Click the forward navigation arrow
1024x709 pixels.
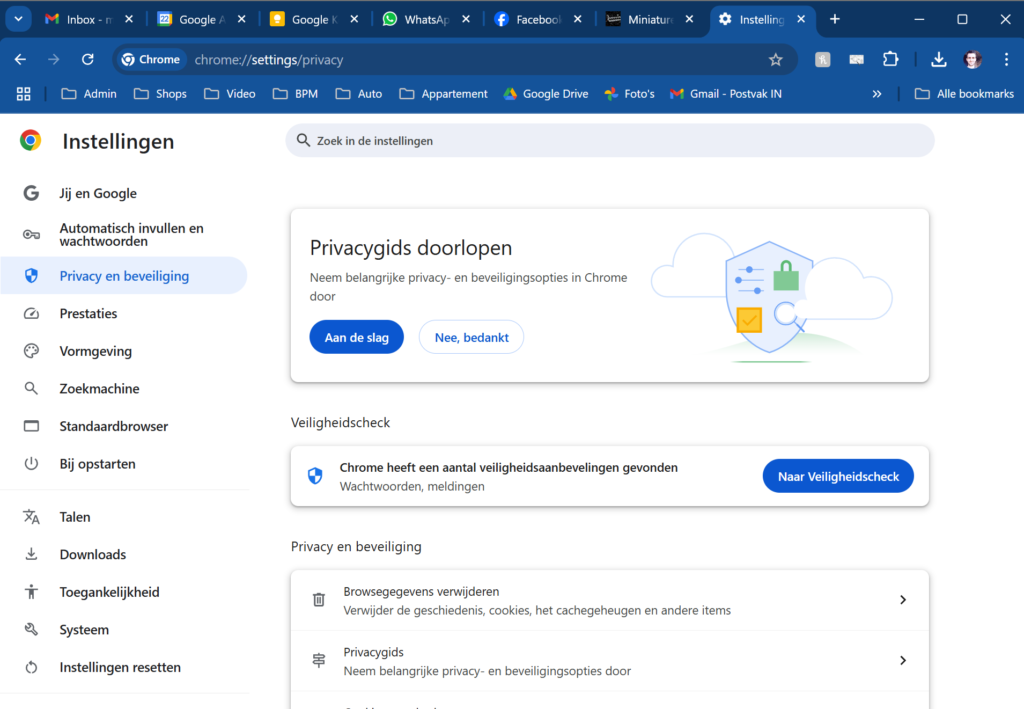tap(54, 59)
